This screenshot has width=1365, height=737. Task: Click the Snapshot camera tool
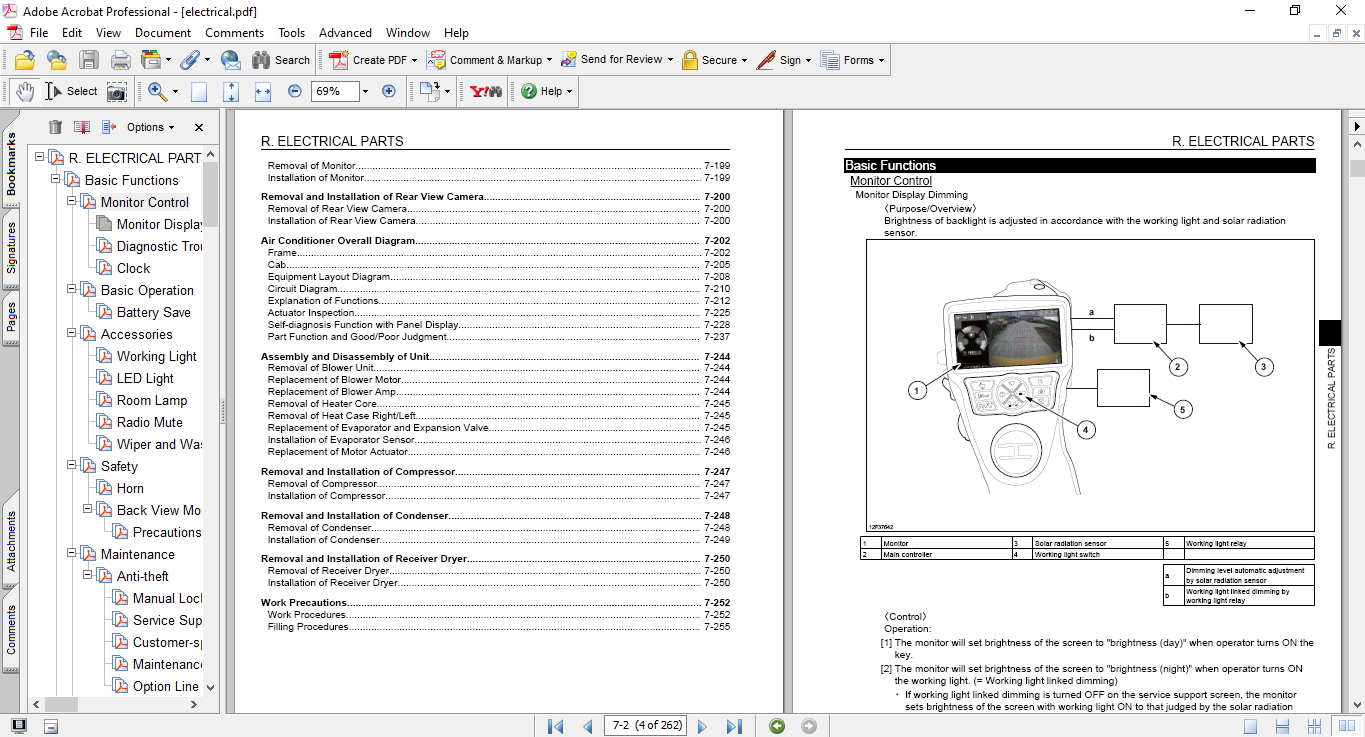pos(117,91)
